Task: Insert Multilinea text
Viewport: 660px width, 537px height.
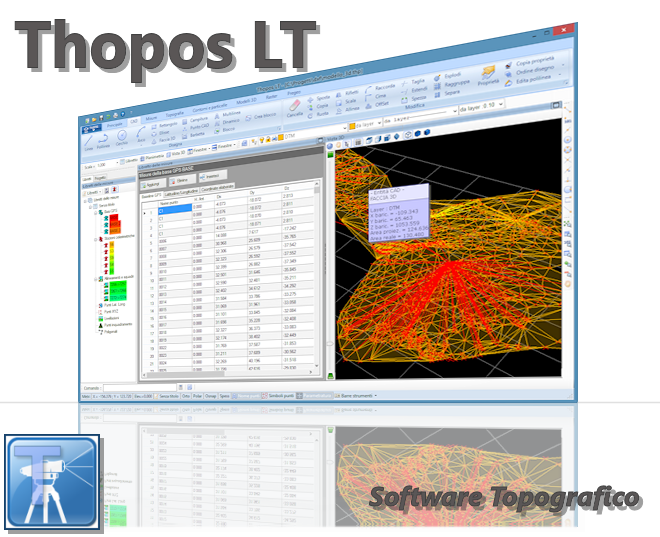Action: [x=227, y=114]
